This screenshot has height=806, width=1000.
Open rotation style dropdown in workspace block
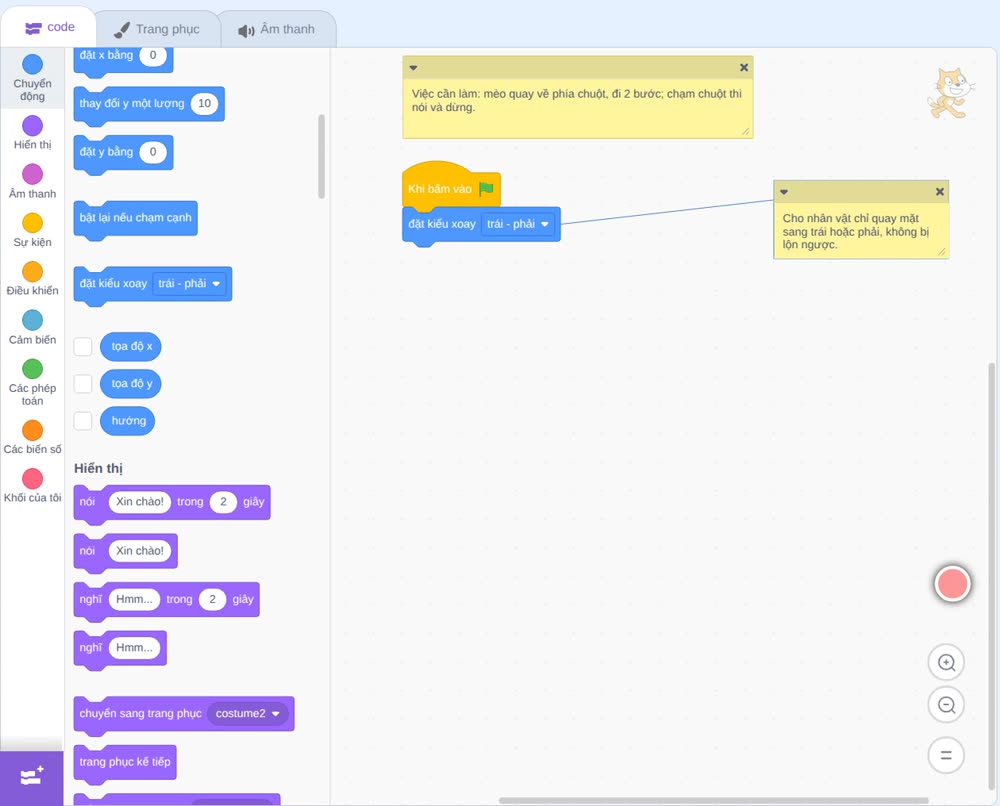(x=518, y=224)
